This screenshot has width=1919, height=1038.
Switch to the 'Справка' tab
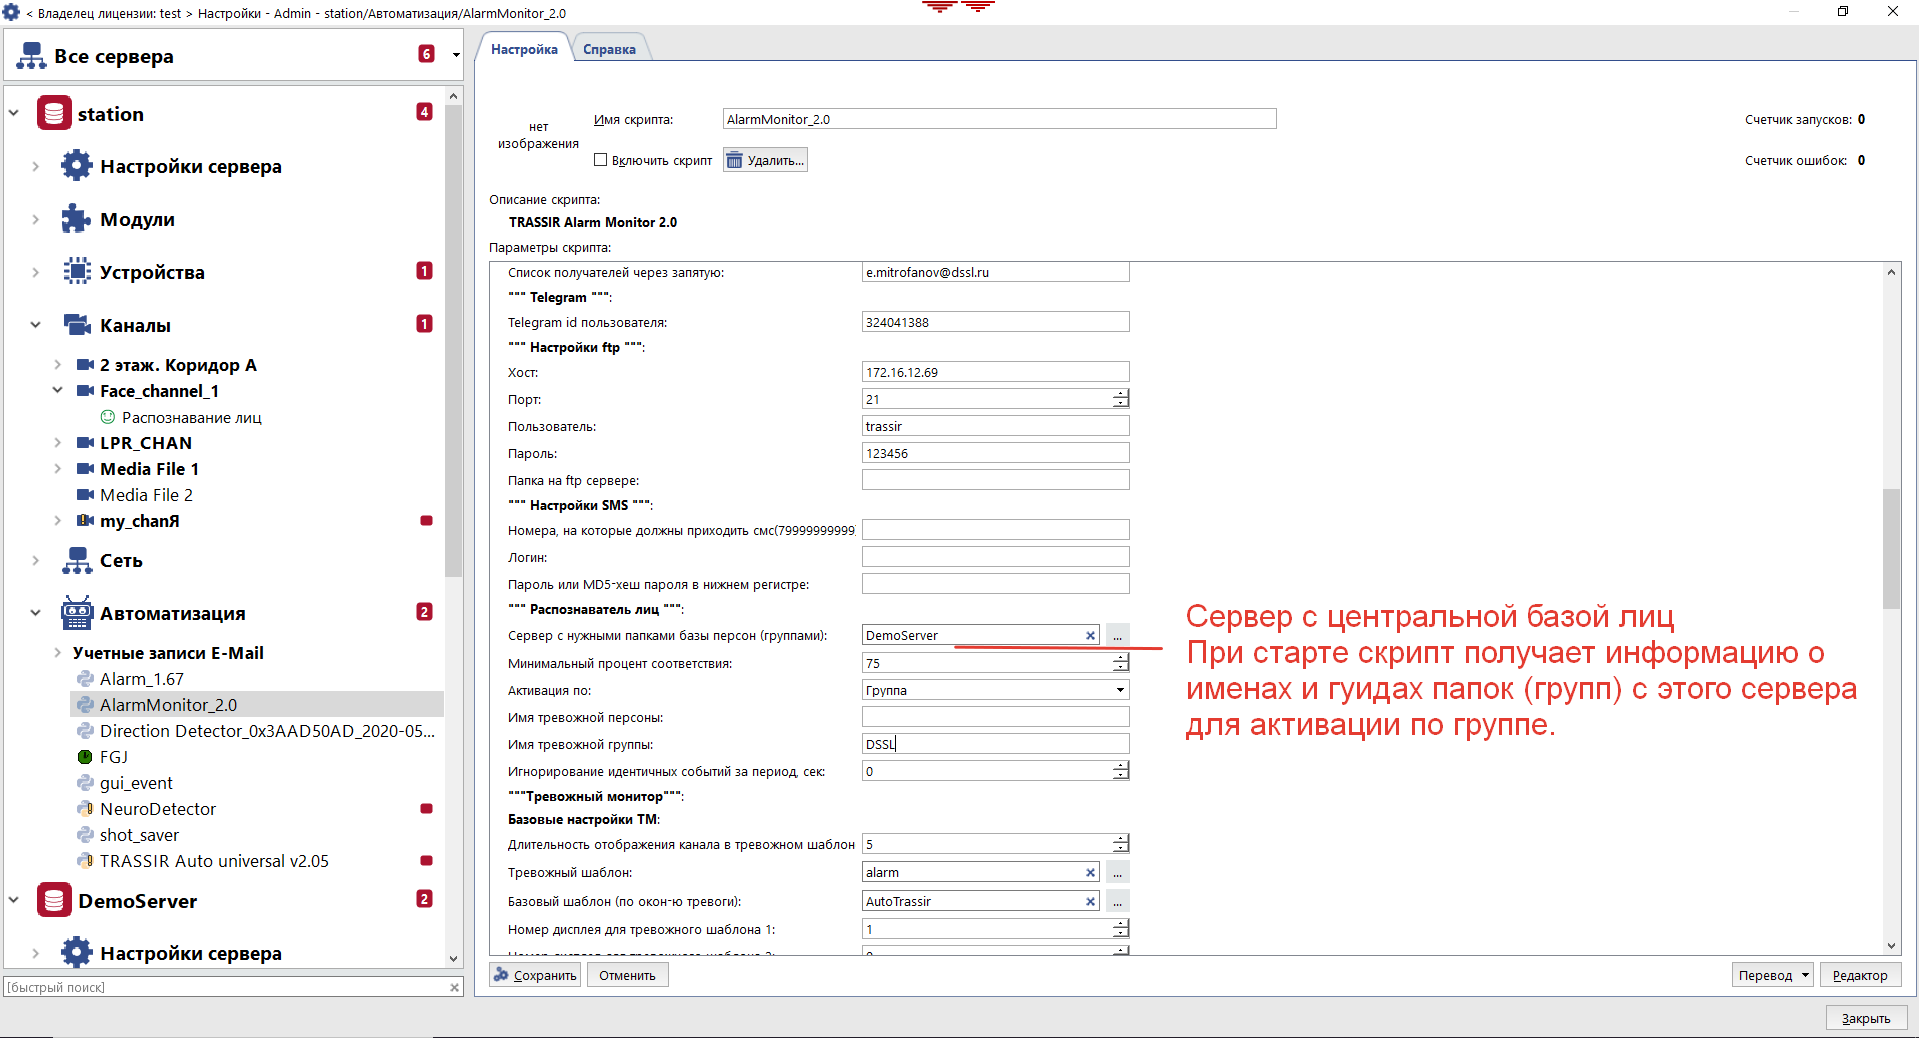(609, 49)
